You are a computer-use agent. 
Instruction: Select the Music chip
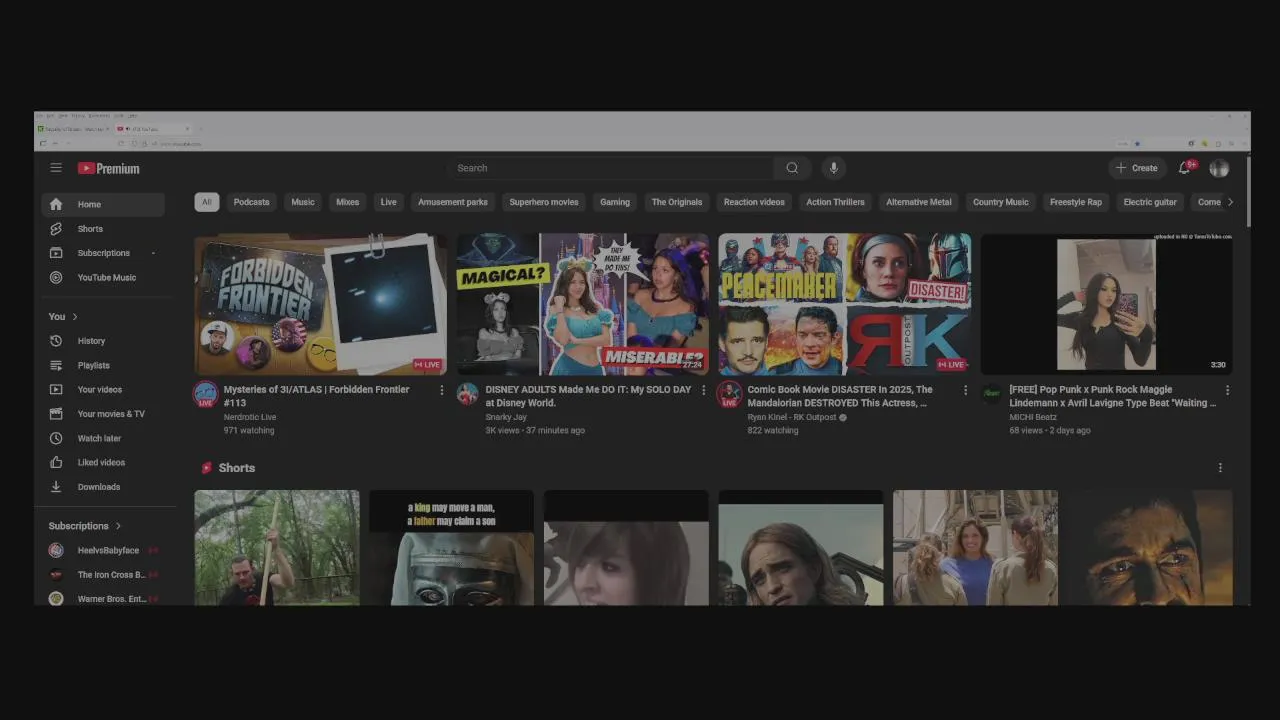(303, 202)
